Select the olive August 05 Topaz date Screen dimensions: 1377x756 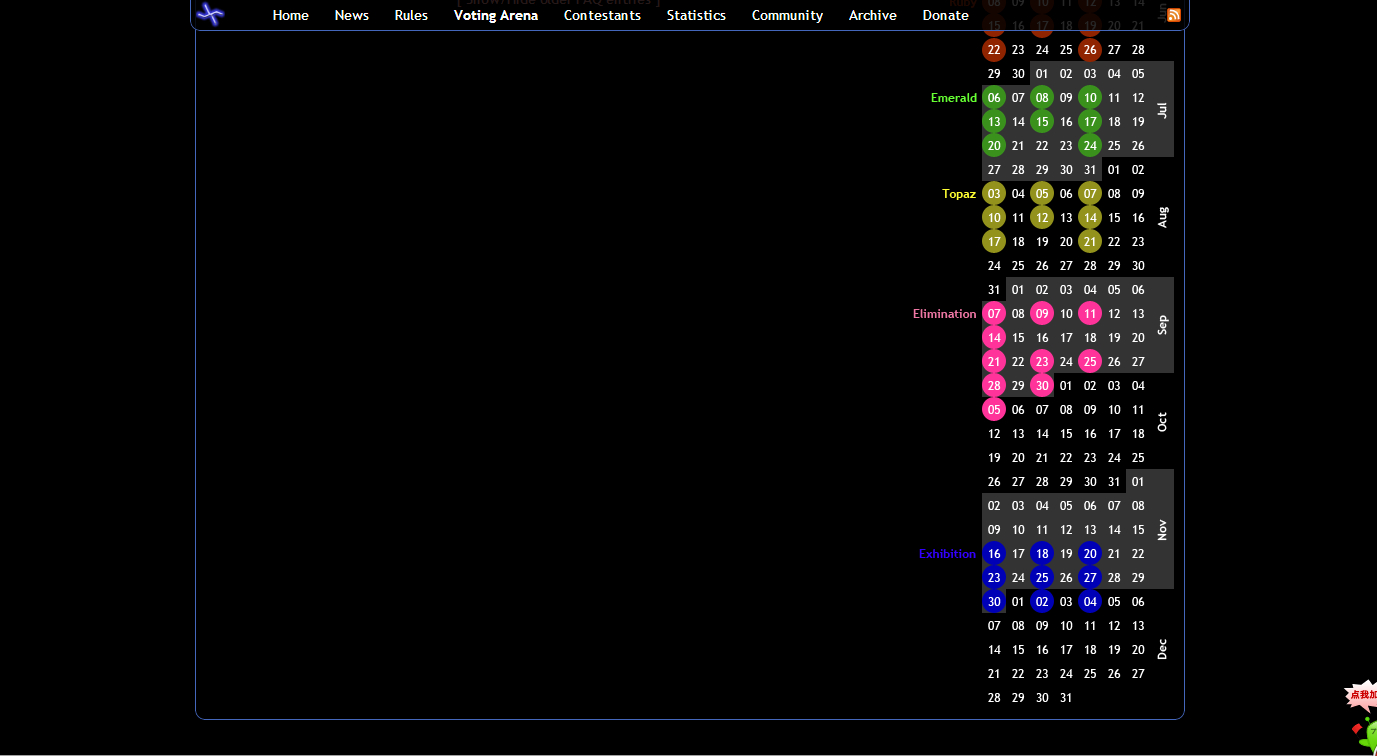[1042, 194]
